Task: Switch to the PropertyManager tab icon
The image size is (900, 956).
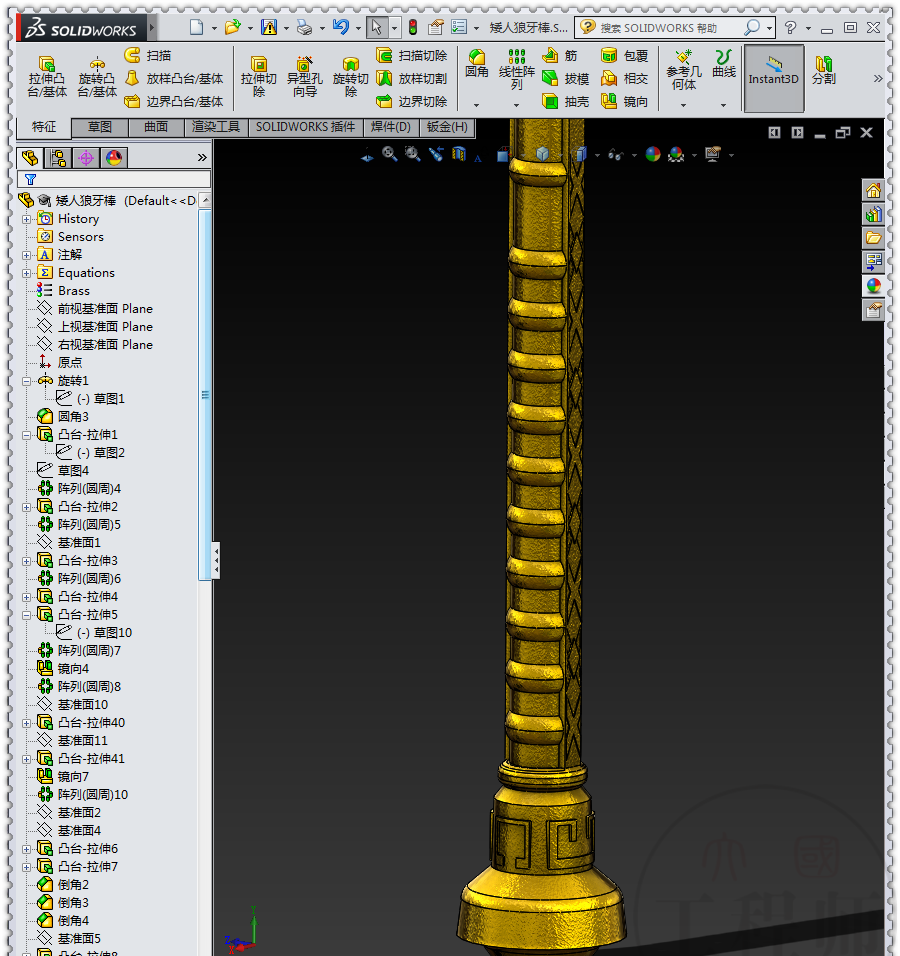Action: [58, 158]
